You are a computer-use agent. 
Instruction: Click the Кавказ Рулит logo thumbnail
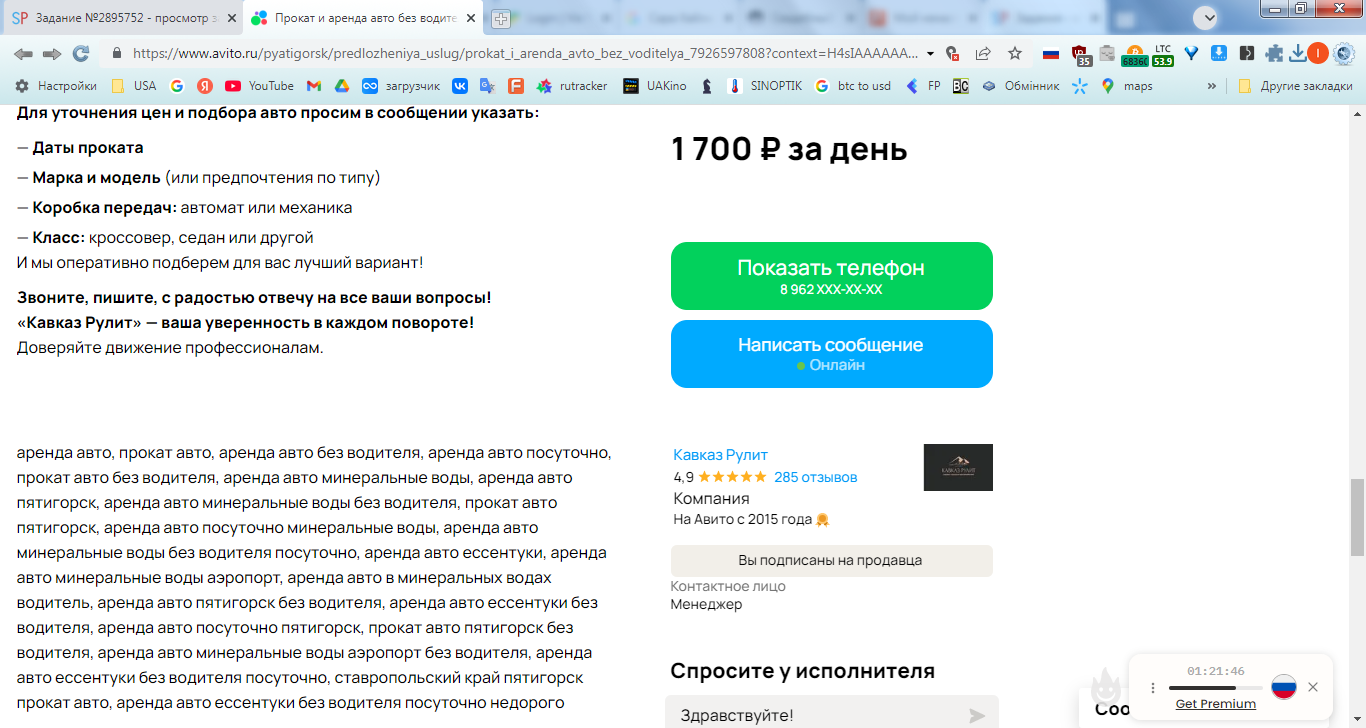[x=958, y=467]
